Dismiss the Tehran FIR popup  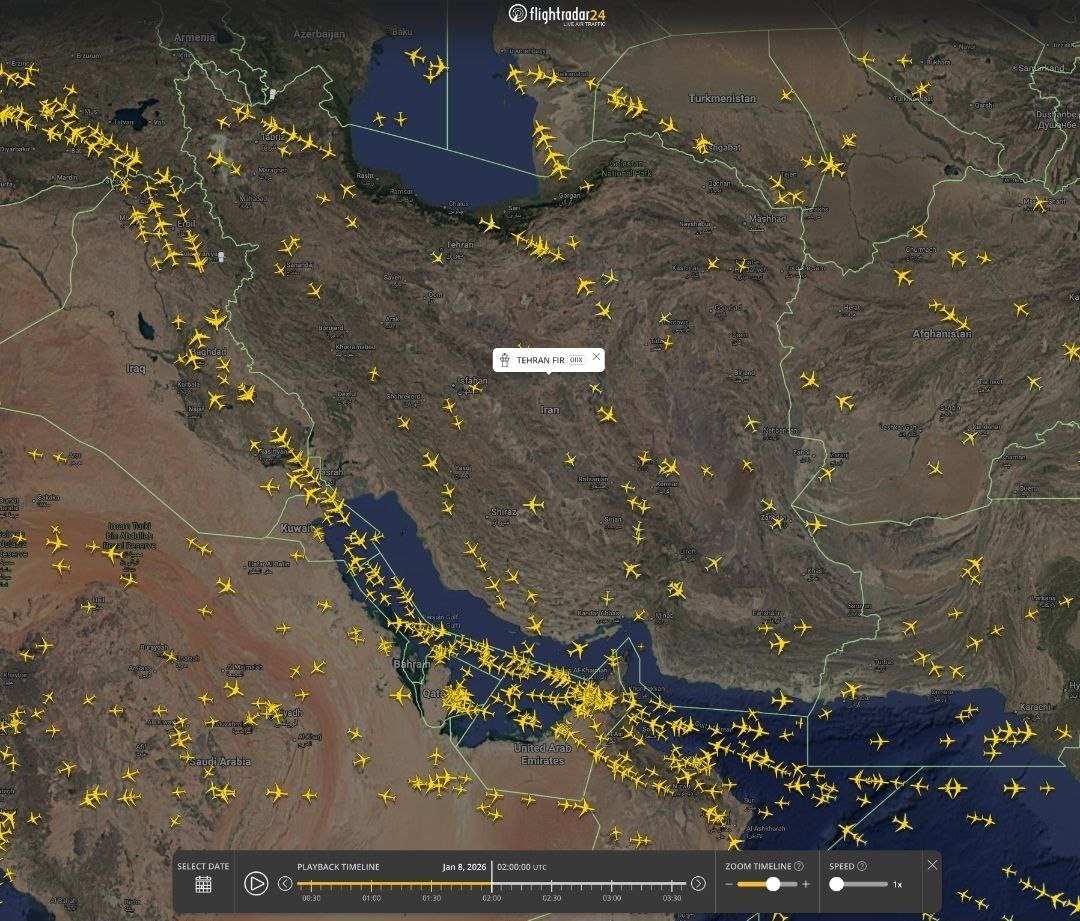point(597,357)
